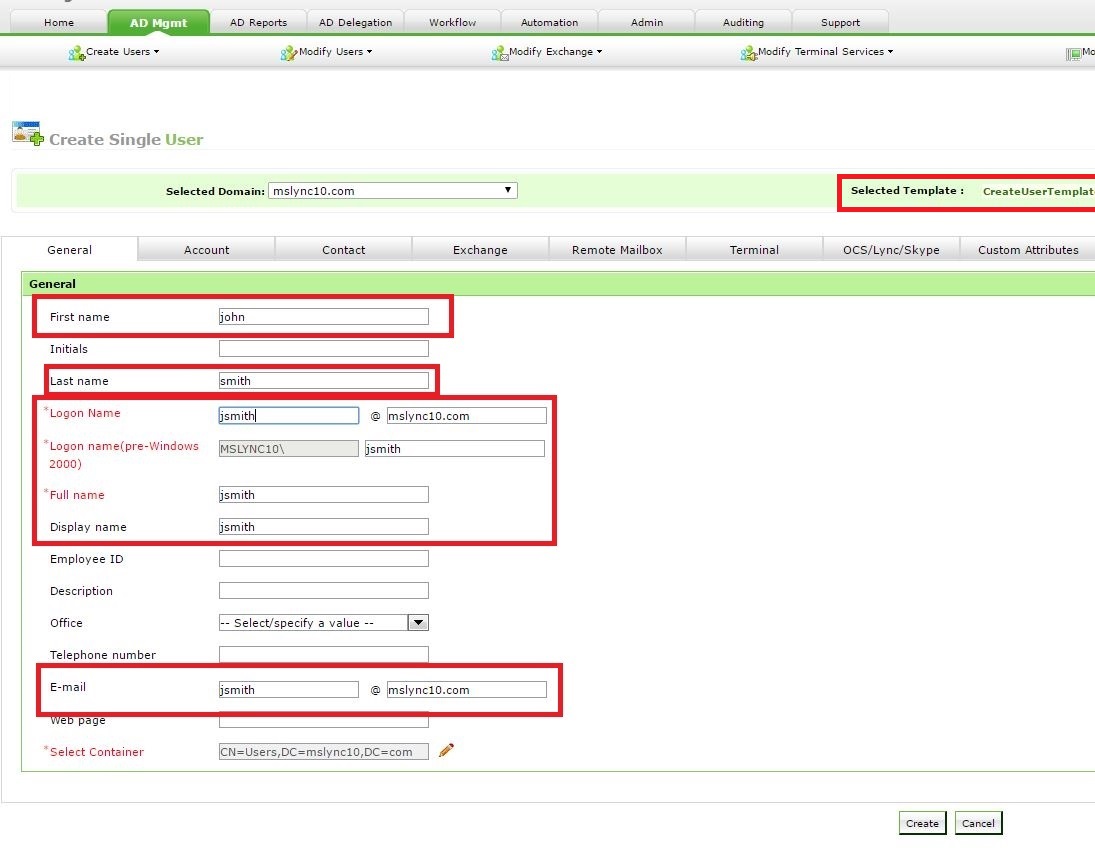The width and height of the screenshot is (1095, 868).
Task: Click the Display name input field
Action: [323, 527]
